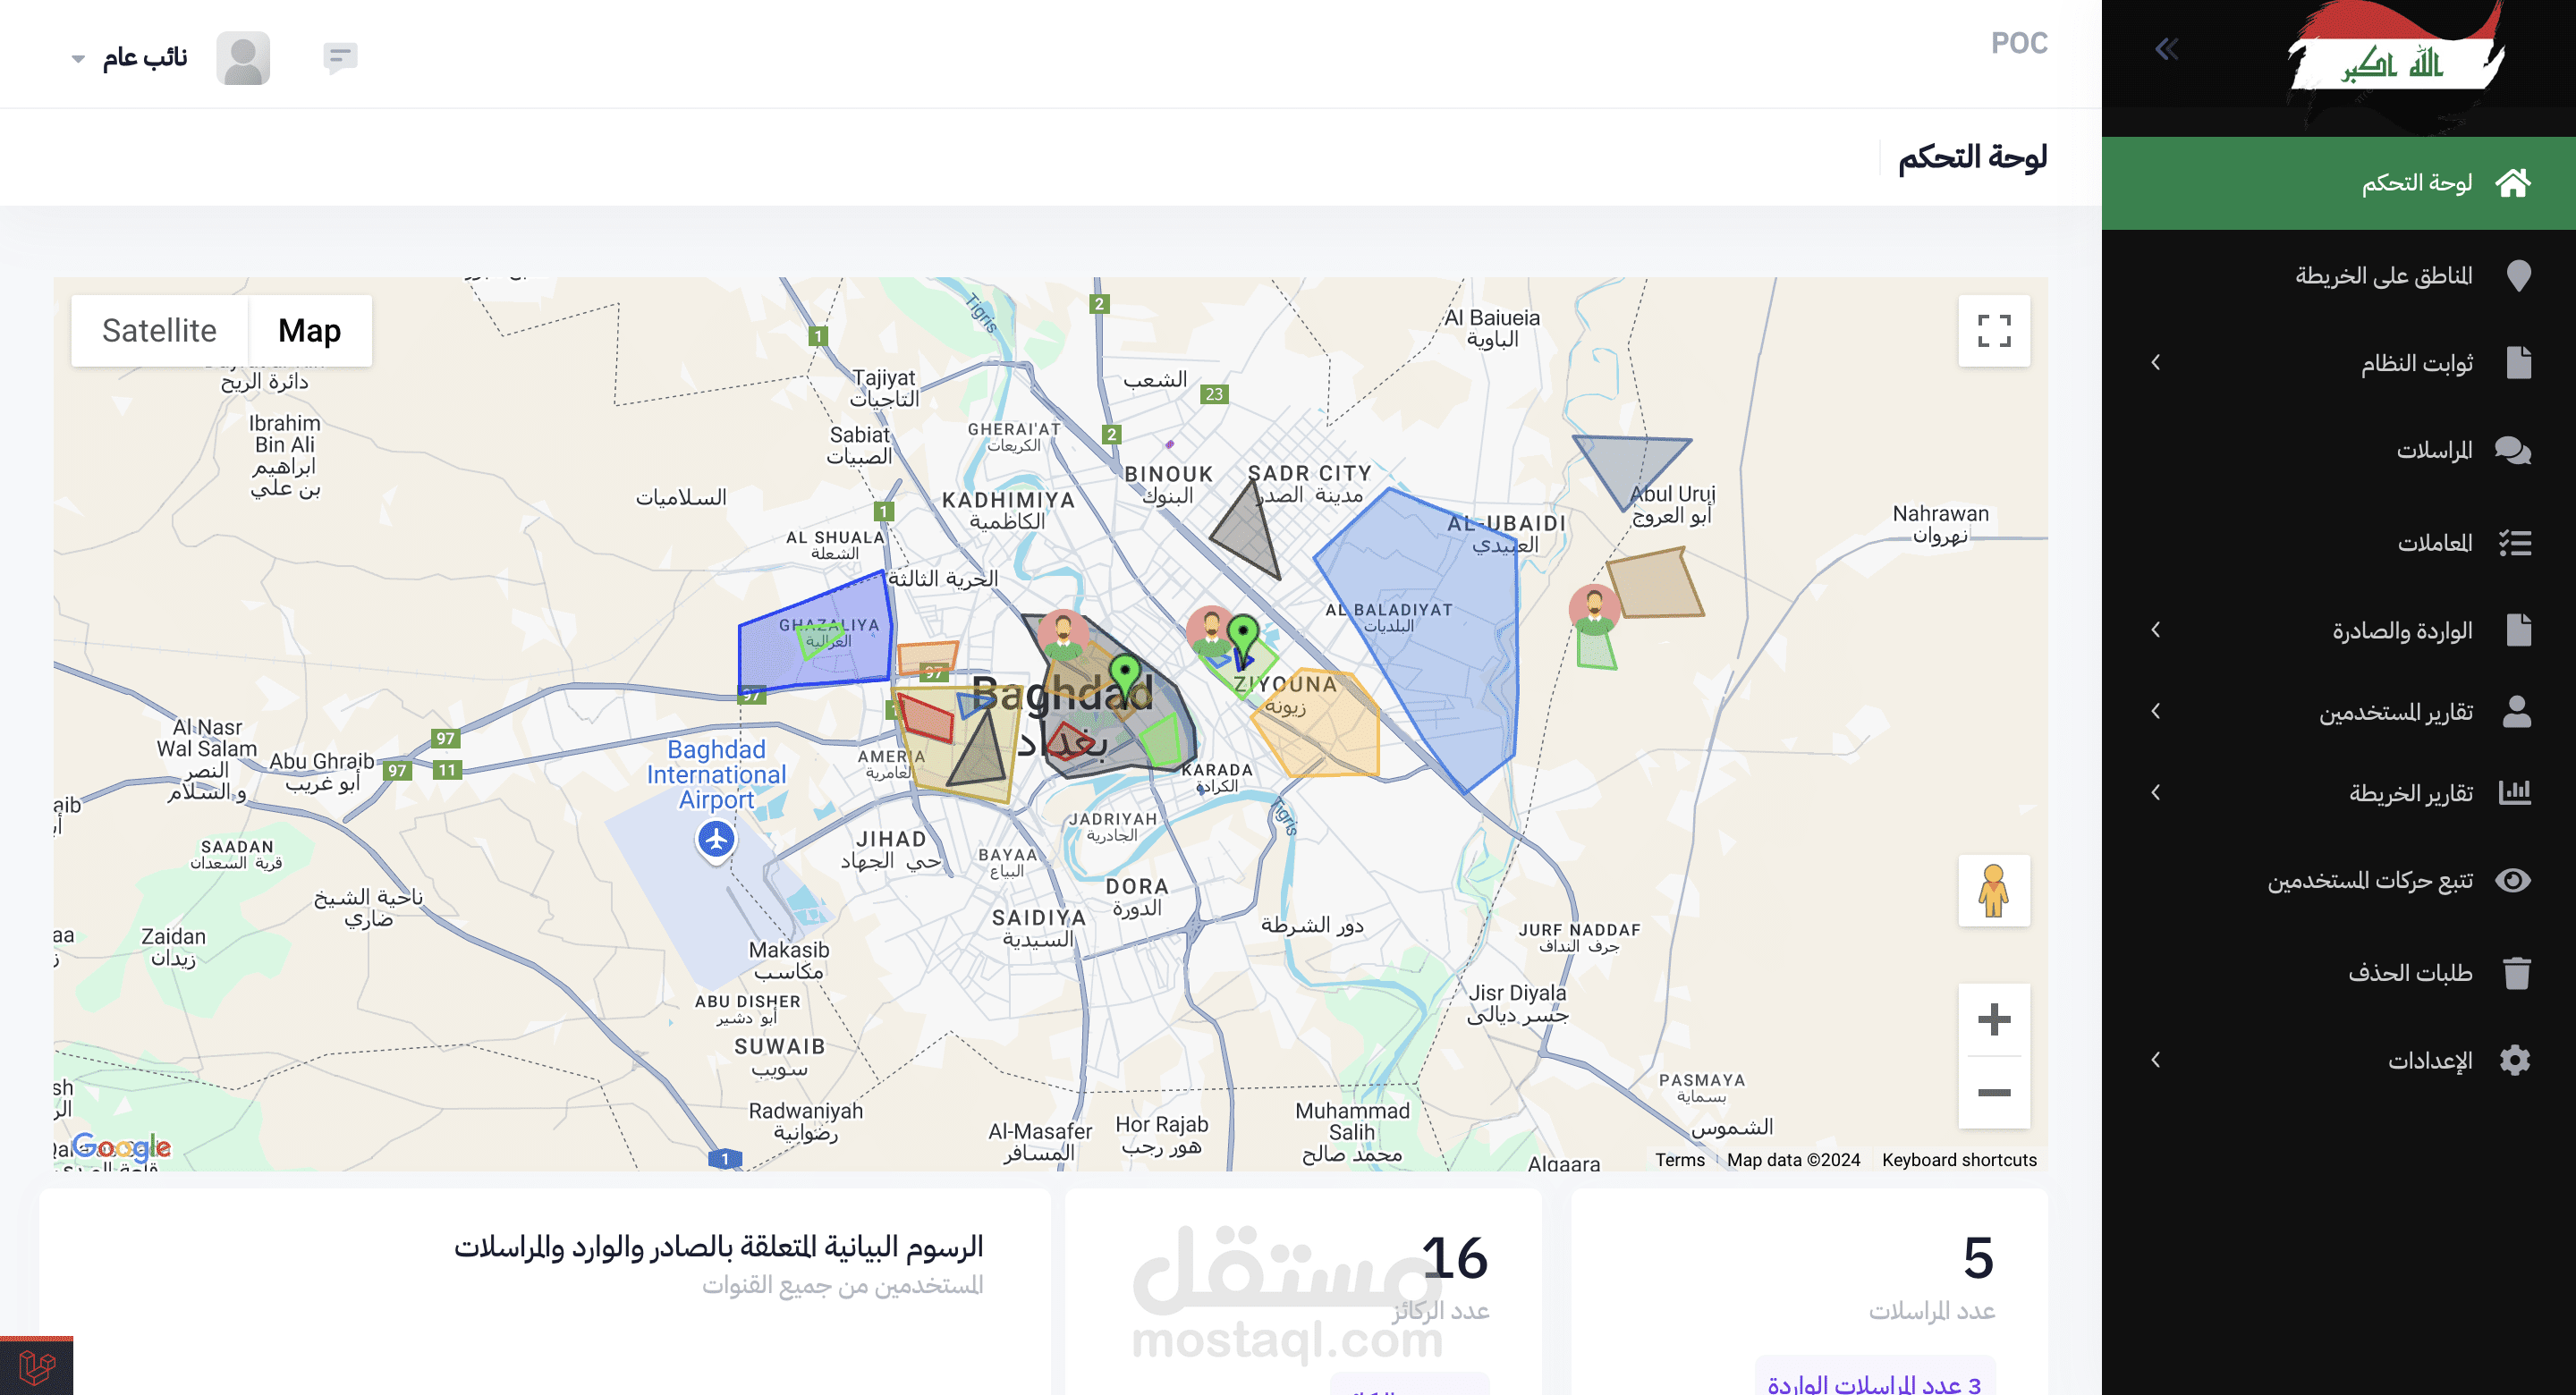This screenshot has height=1395, width=2576.
Task: Toggle map fullscreen view button
Action: pyautogui.click(x=1993, y=331)
